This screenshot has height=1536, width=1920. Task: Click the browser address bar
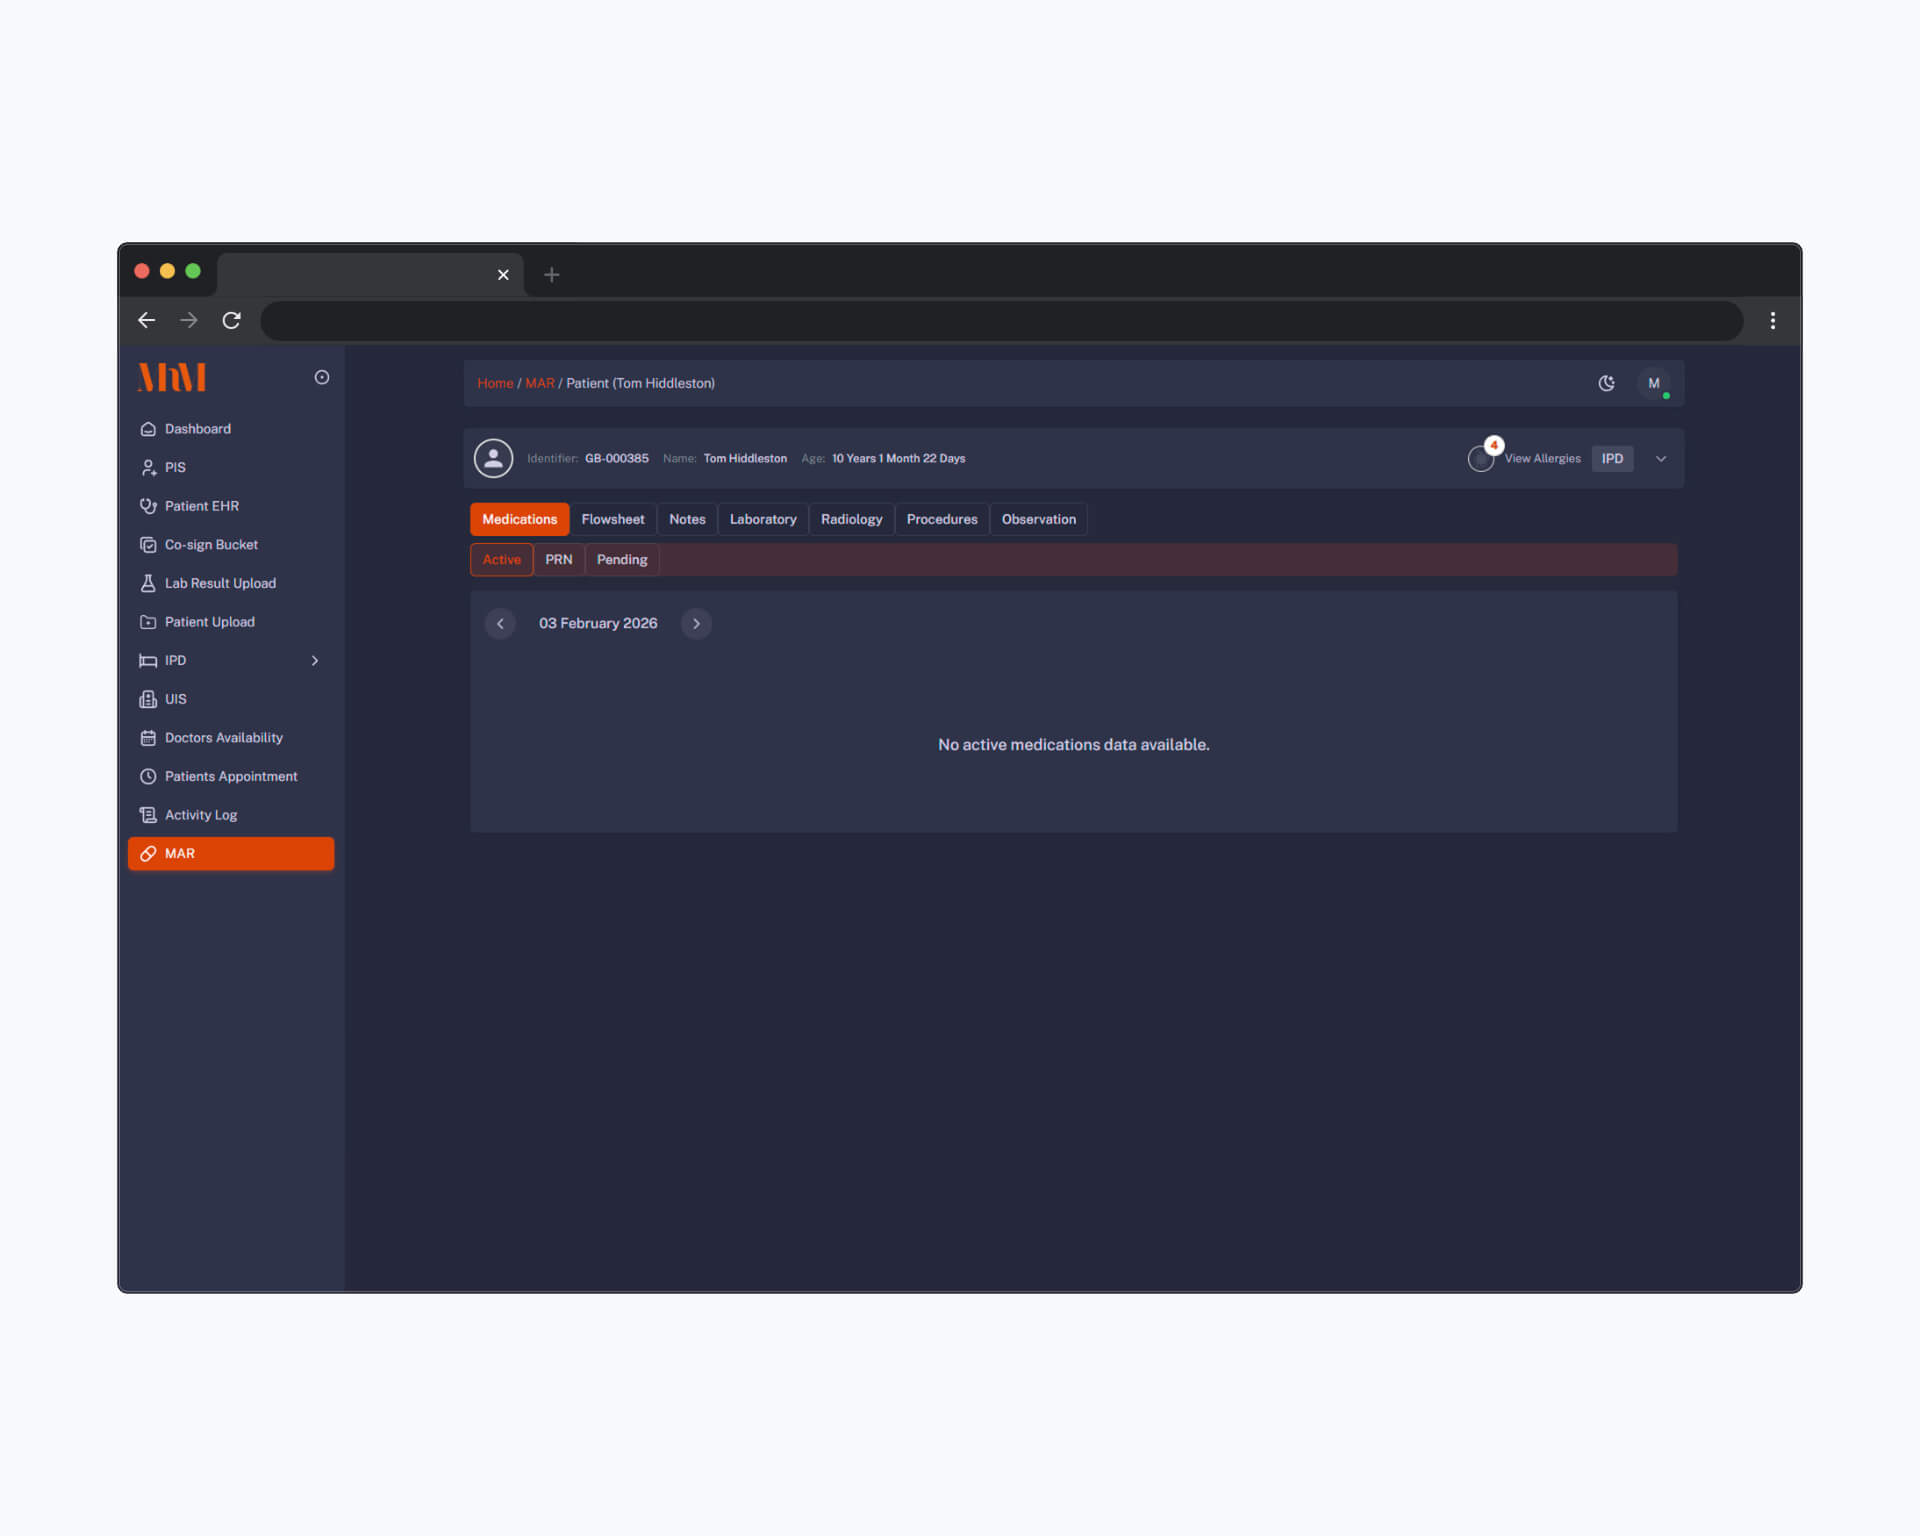(x=1000, y=321)
